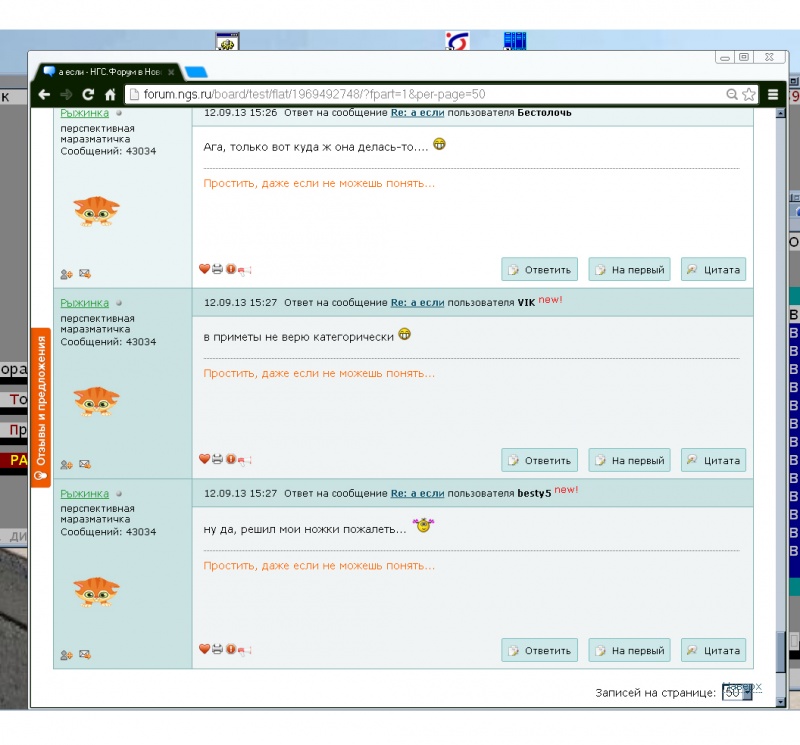Go back using the browser back arrow

[44, 94]
